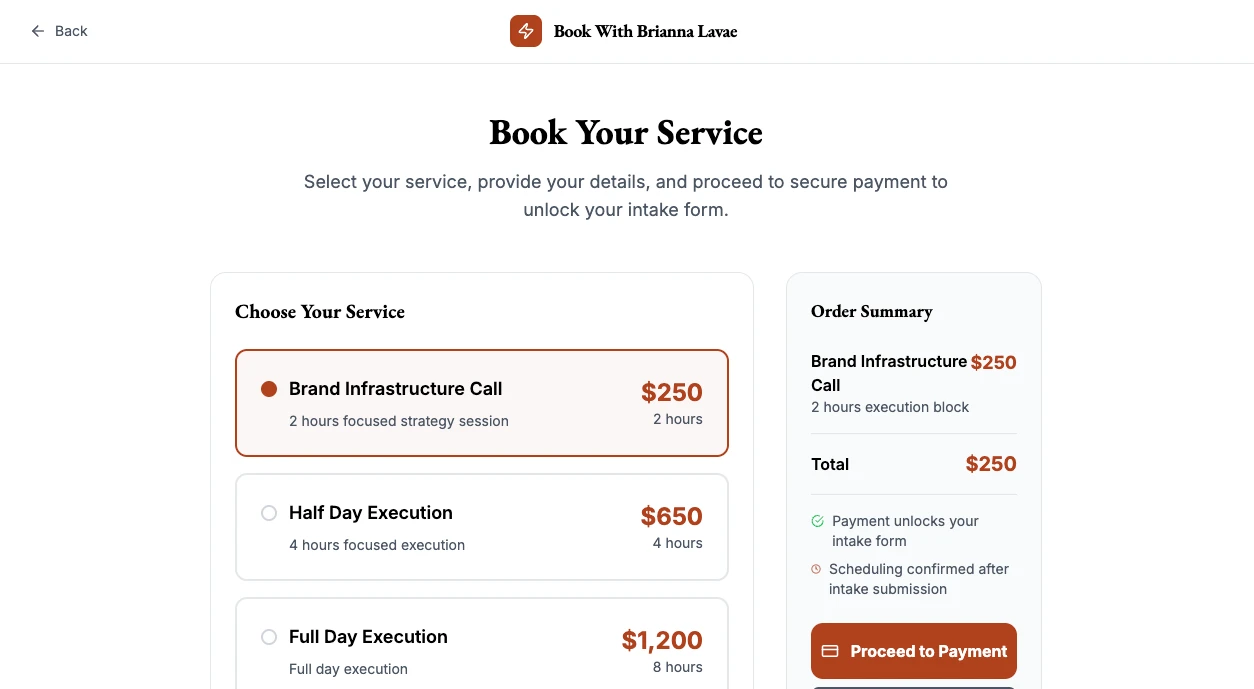Click the Book With Brianna Lavae title
The width and height of the screenshot is (1254, 689).
[645, 31]
